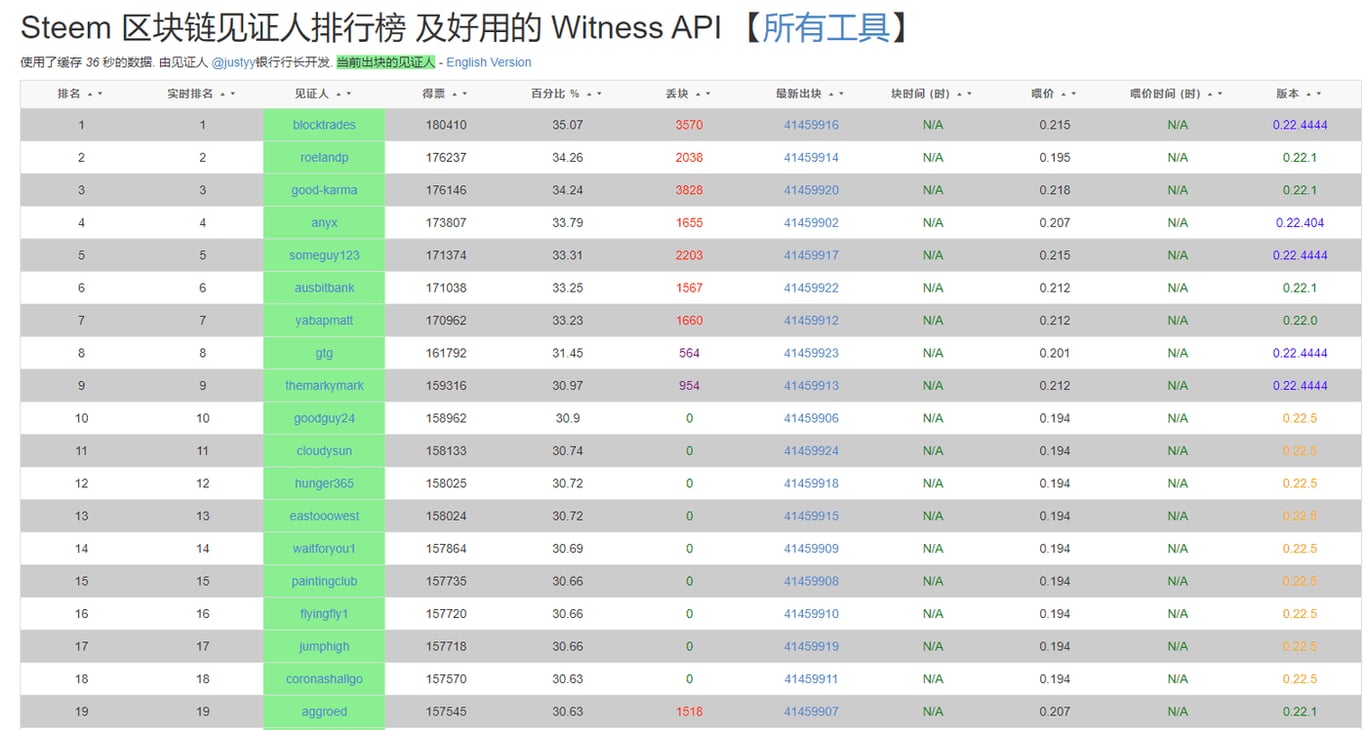Sort 版本 column descending with down arrow
Image resolution: width=1366 pixels, height=730 pixels.
(1318, 94)
